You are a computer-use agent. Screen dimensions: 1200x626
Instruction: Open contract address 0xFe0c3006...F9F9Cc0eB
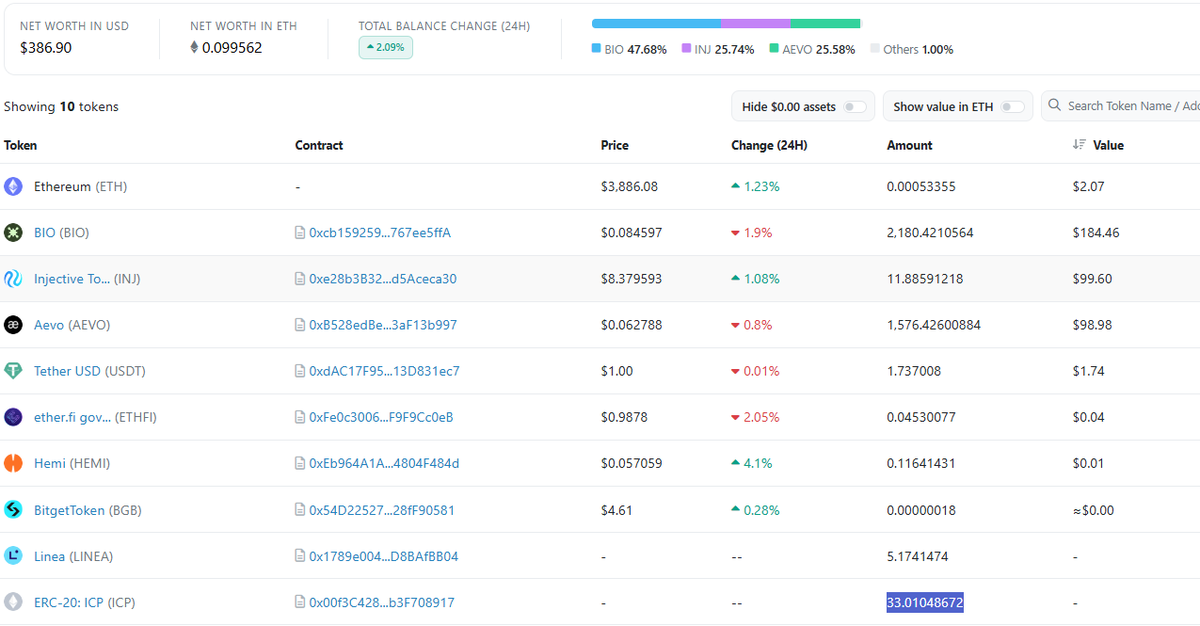(381, 417)
